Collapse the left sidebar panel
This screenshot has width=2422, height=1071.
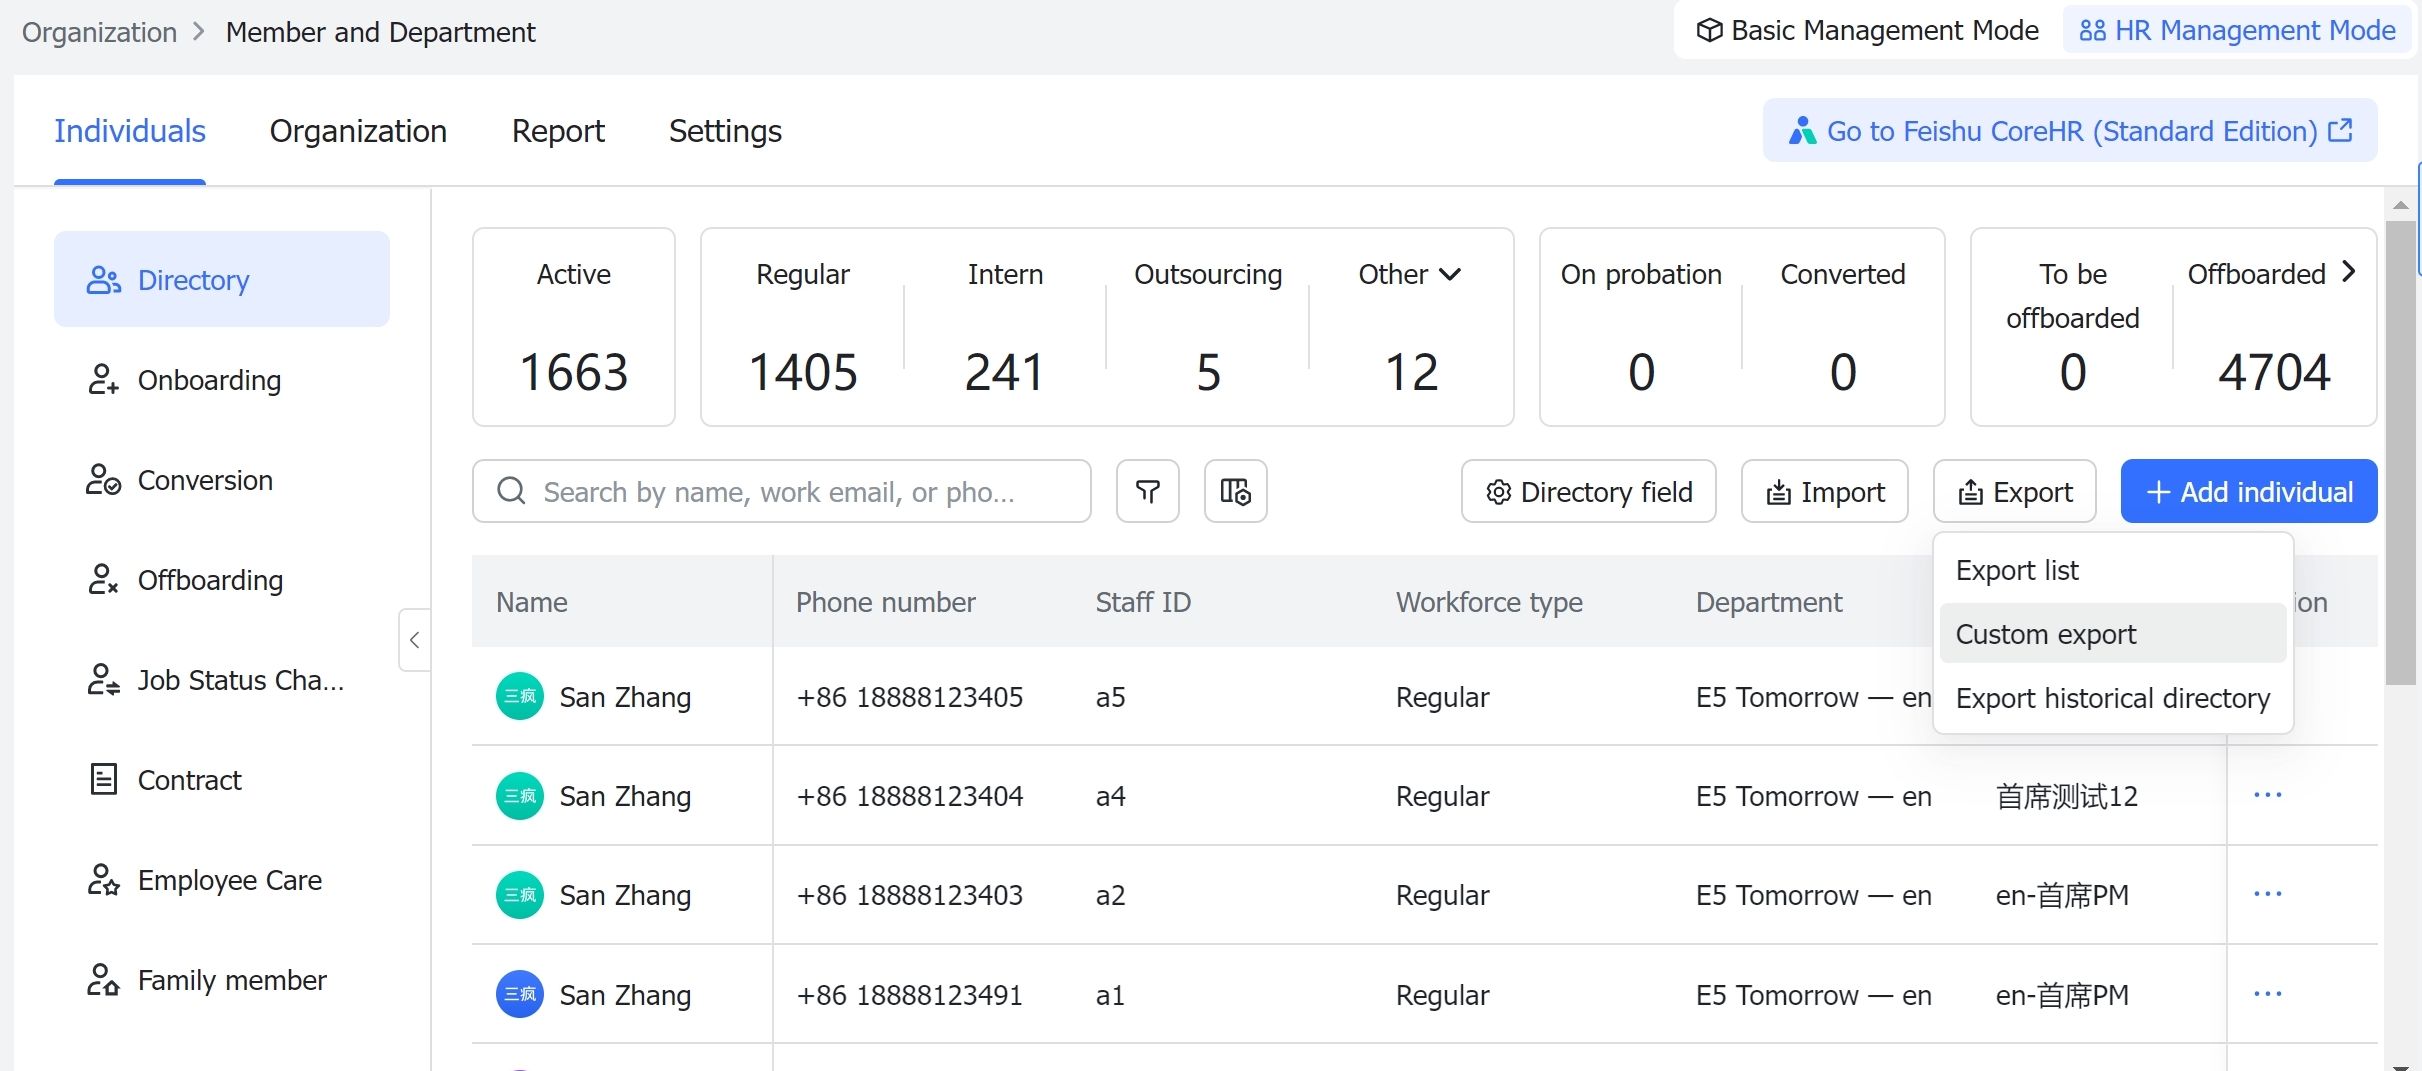414,640
